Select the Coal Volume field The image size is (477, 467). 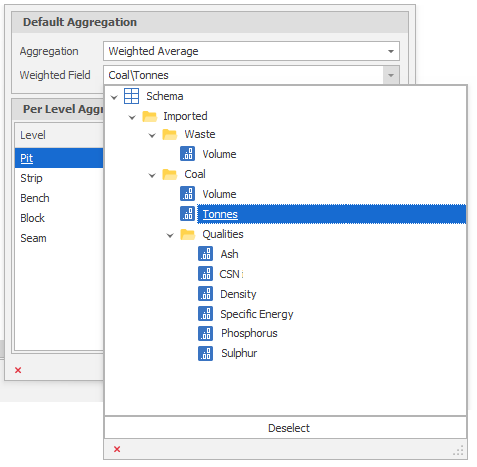[x=219, y=194]
